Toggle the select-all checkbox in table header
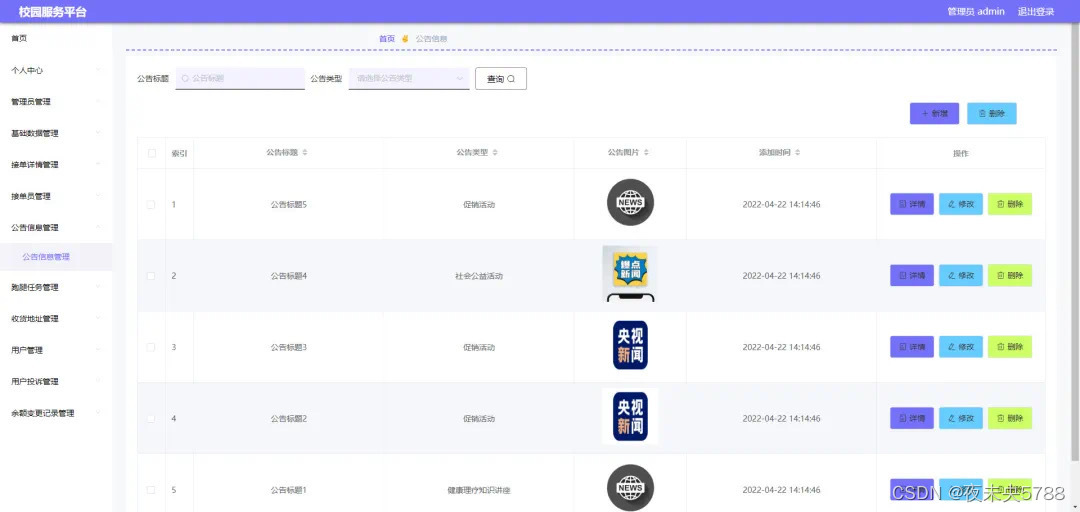 pos(152,153)
